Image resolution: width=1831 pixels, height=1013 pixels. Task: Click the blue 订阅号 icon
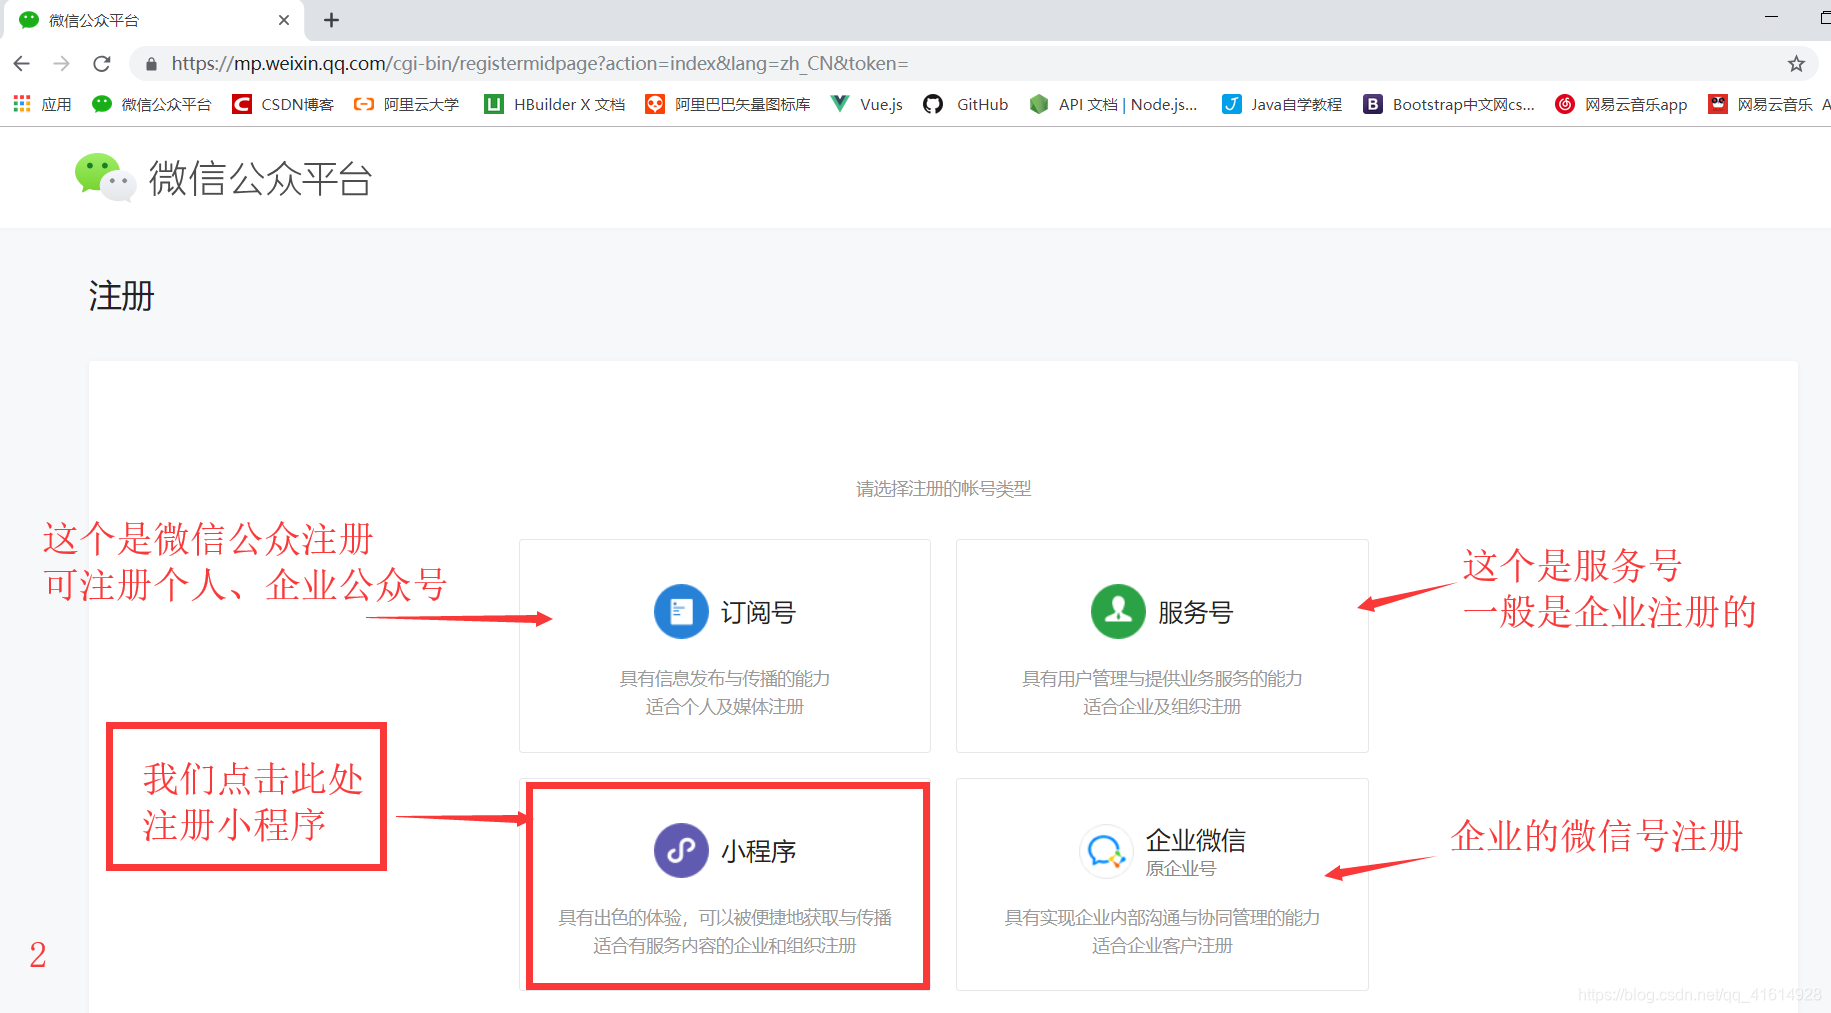681,611
